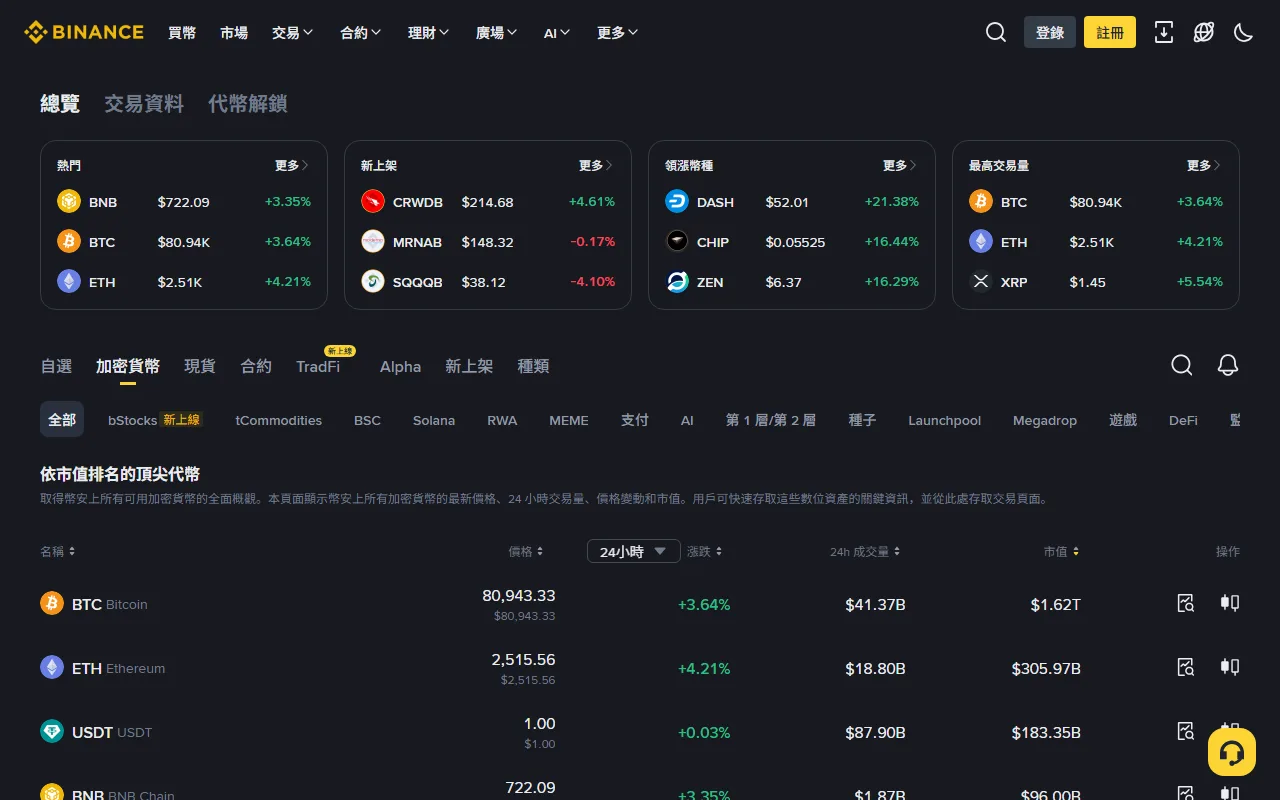Sort table by 市值 column
Screen dimensions: 1280x800
pyautogui.click(x=1062, y=551)
